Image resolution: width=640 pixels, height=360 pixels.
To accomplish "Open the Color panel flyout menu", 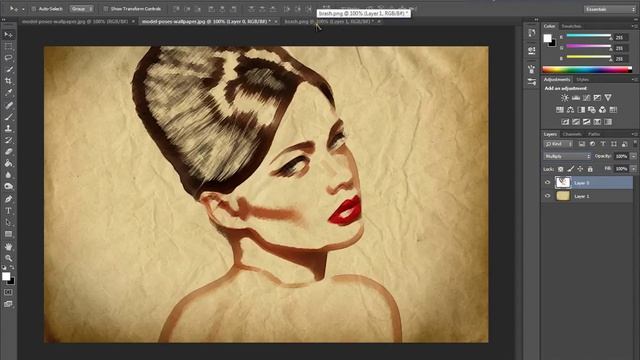I will pyautogui.click(x=634, y=26).
